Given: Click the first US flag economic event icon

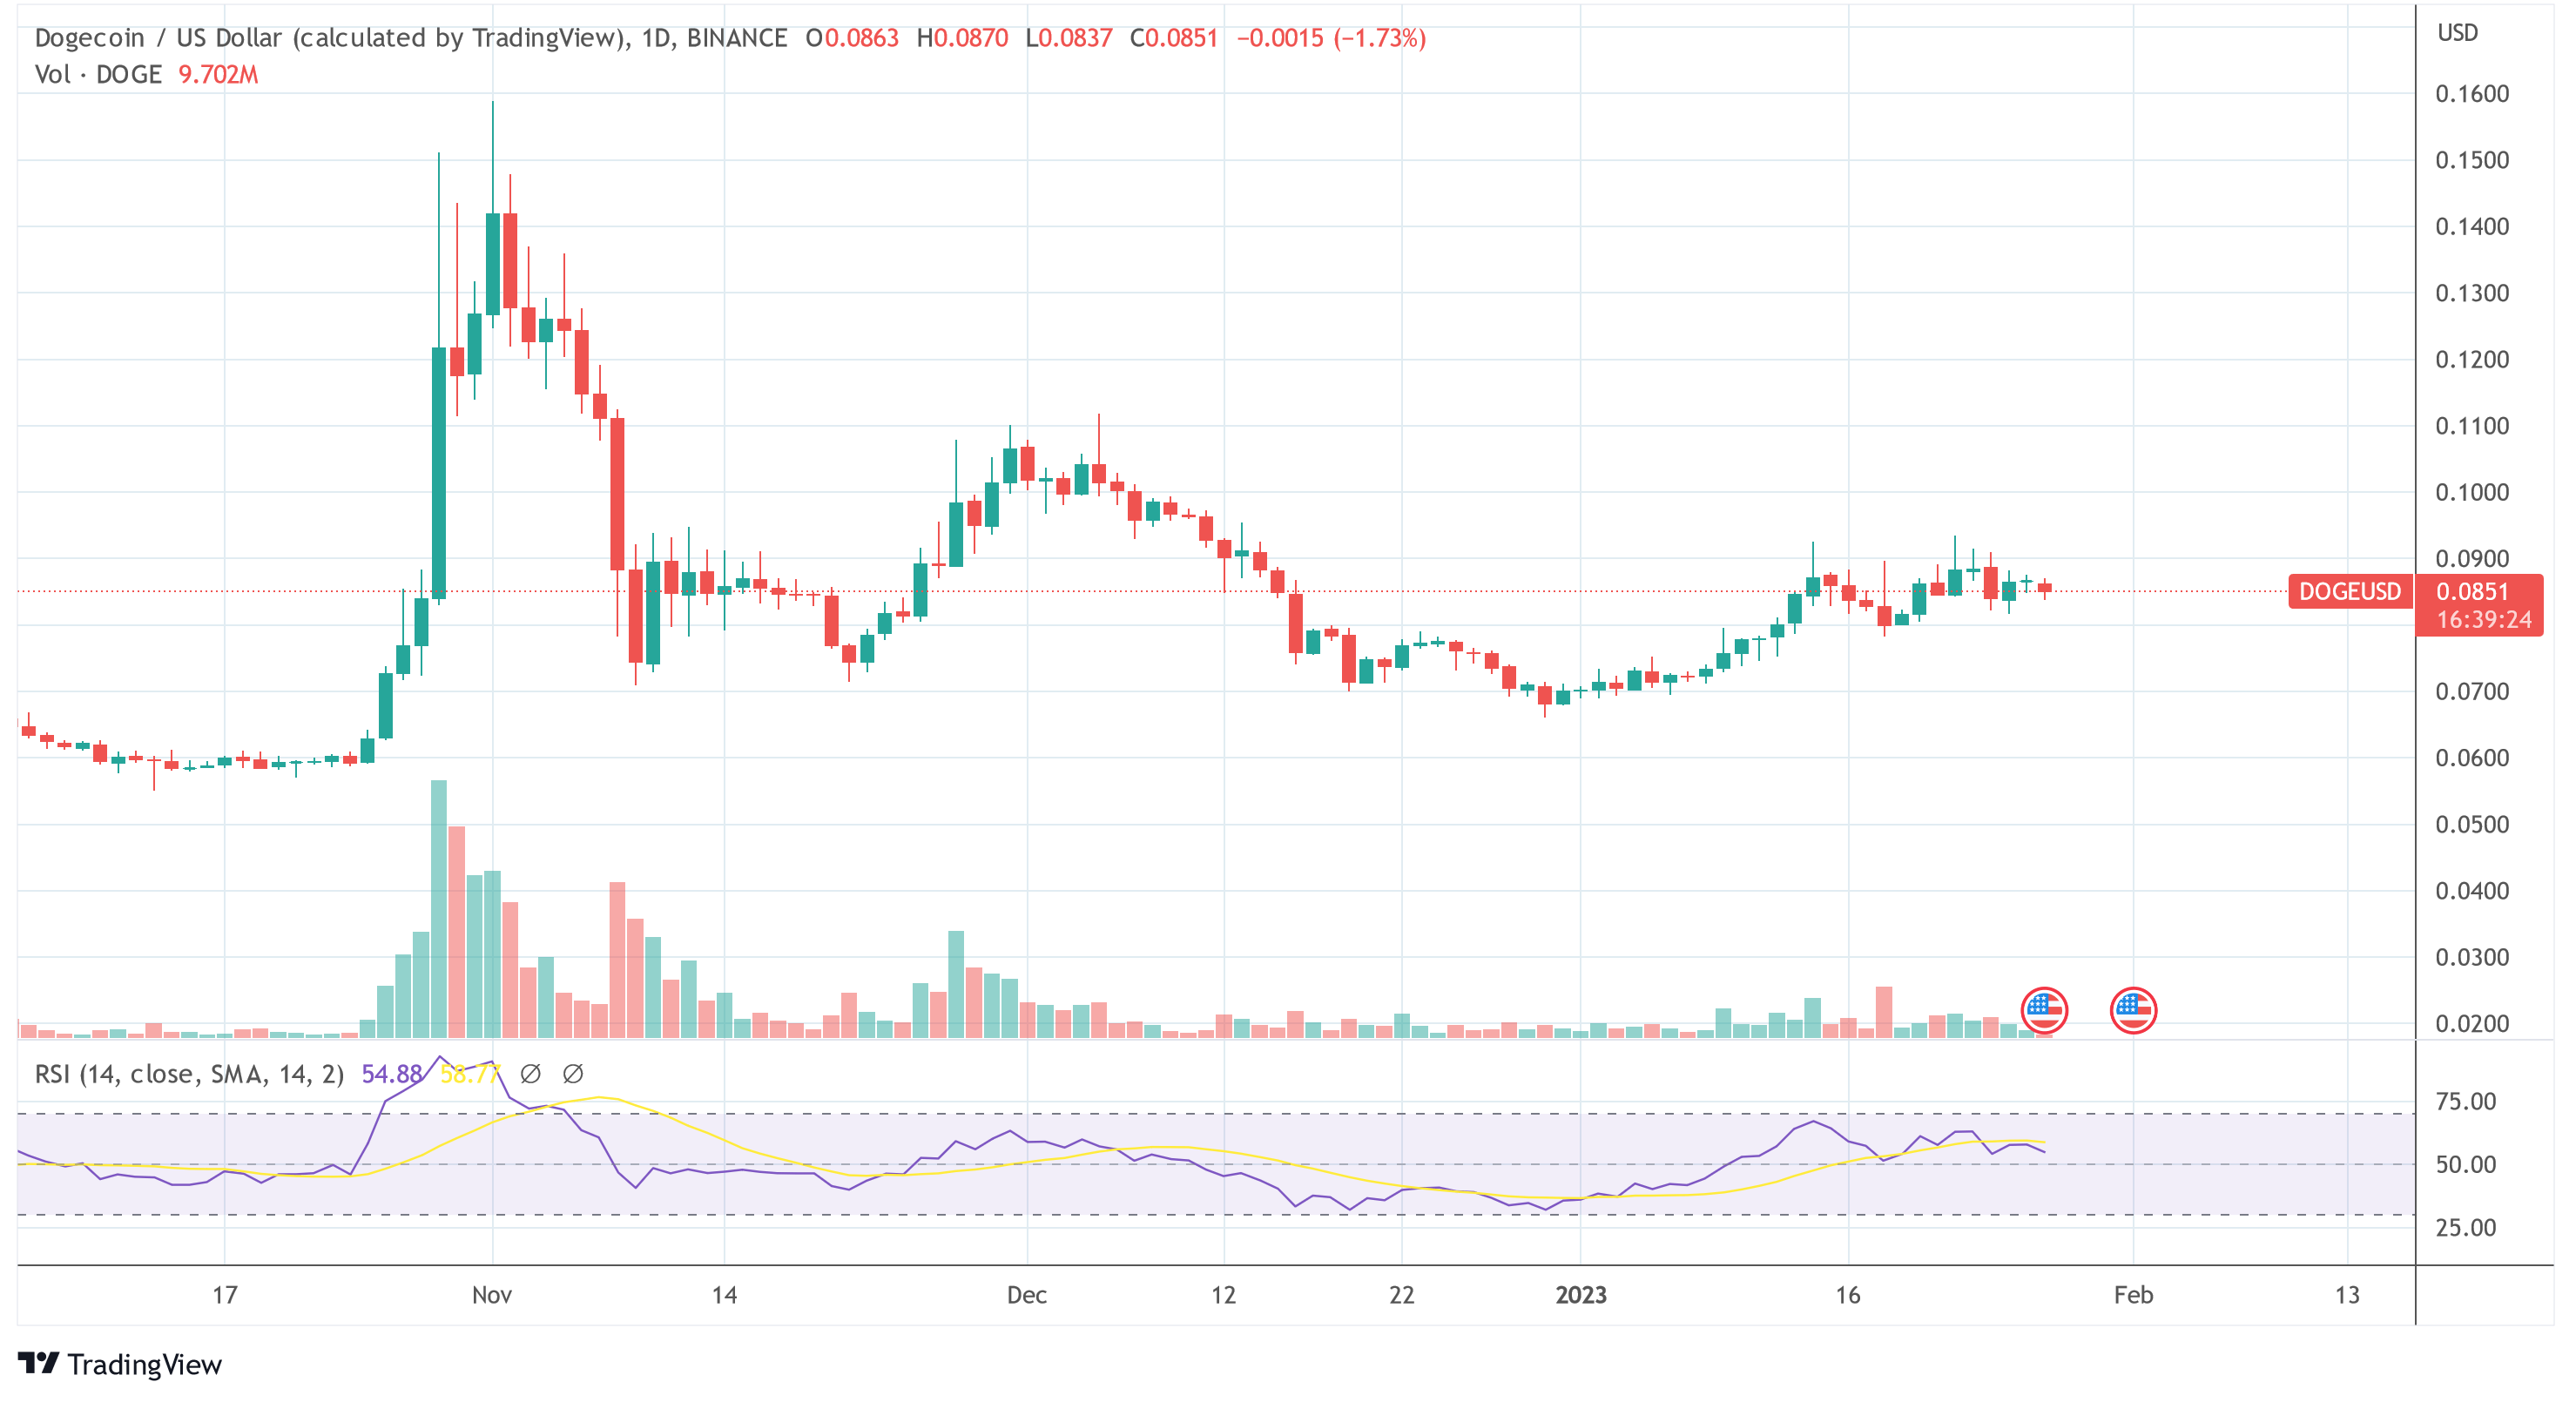Looking at the screenshot, I should [2044, 1010].
